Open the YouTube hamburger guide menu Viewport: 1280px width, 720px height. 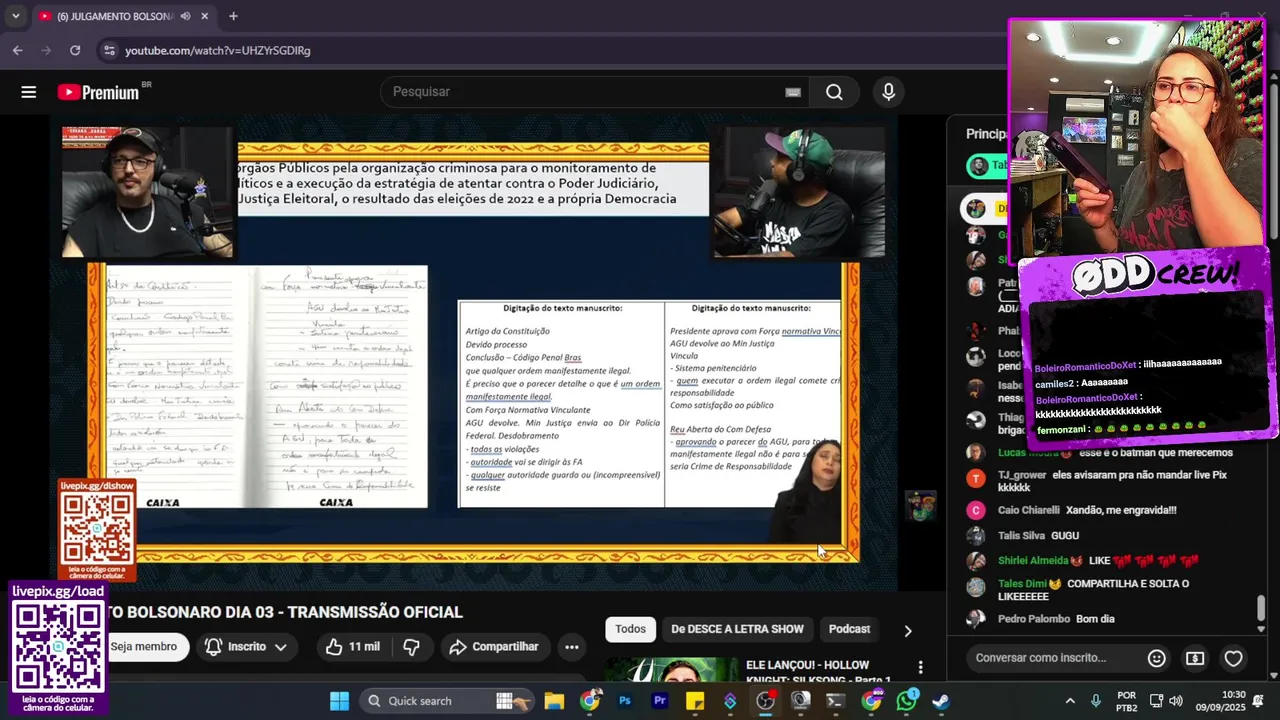pyautogui.click(x=28, y=92)
